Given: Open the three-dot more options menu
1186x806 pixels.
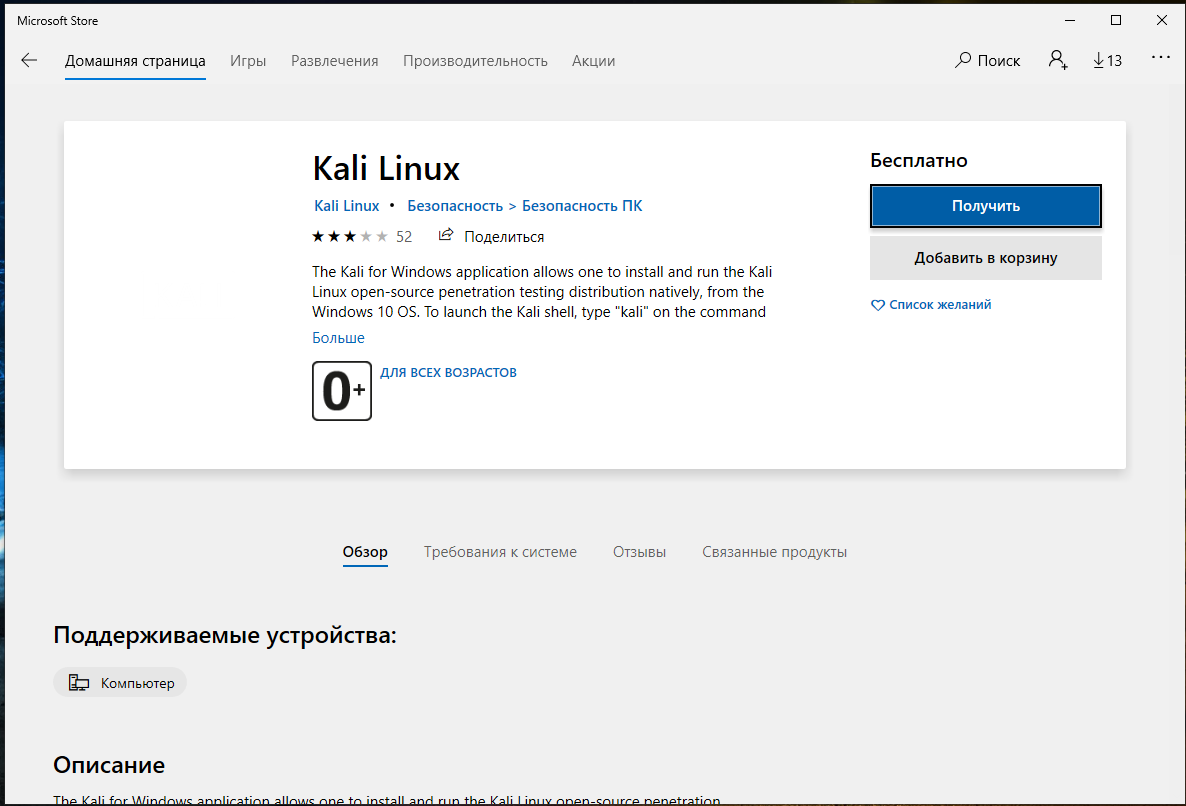Looking at the screenshot, I should (1160, 58).
